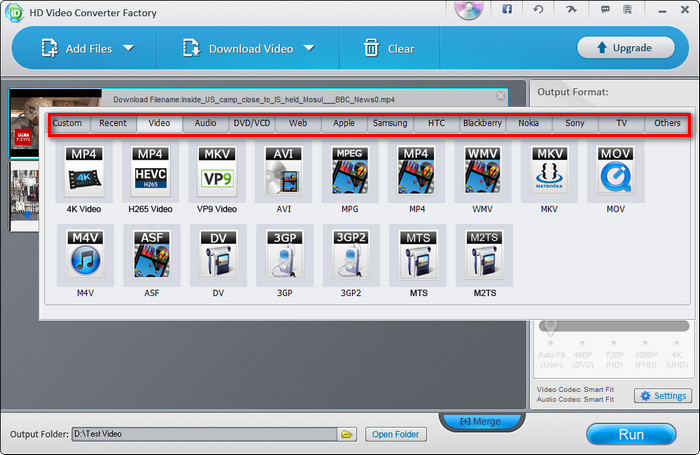Image resolution: width=700 pixels, height=455 pixels.
Task: Open the disc icon in title bar
Action: 469,9
